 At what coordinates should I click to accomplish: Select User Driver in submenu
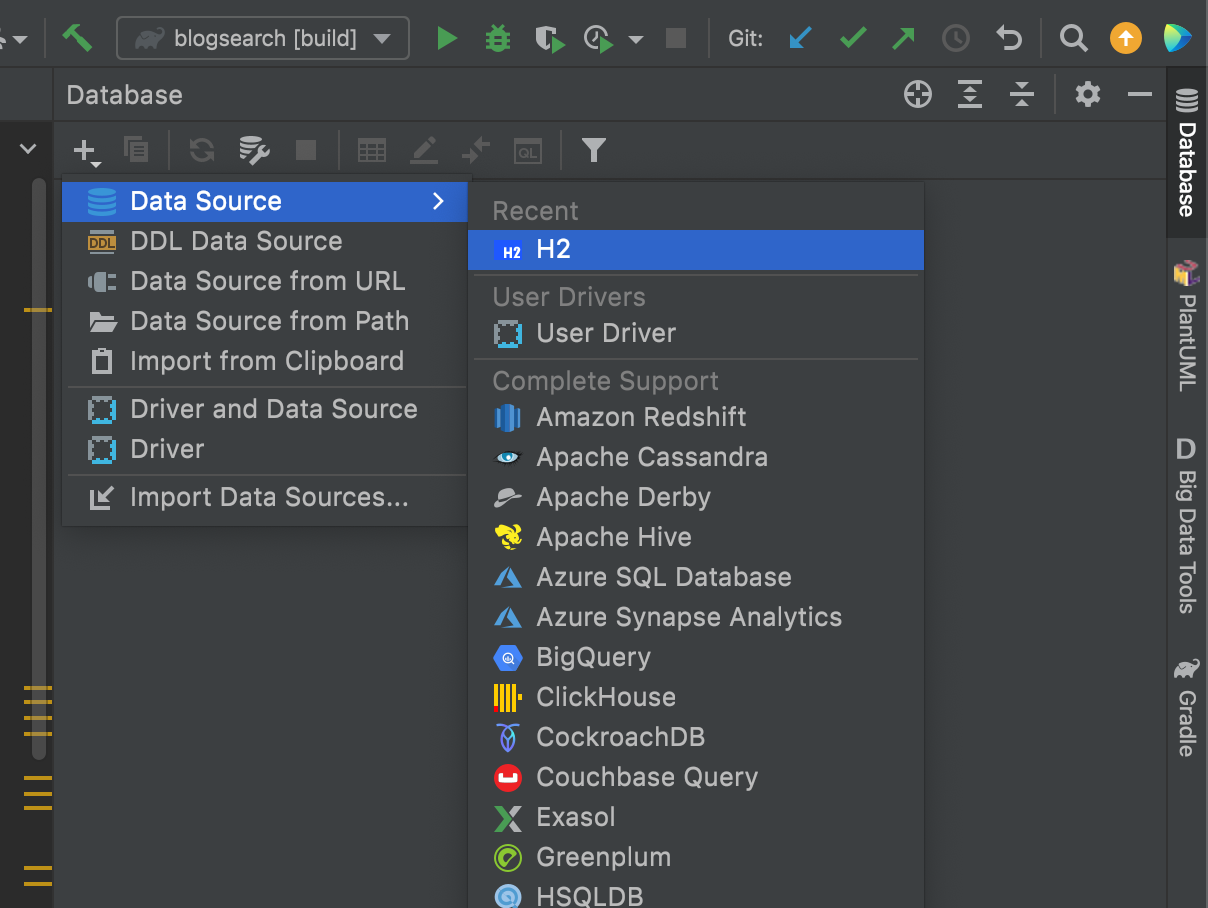pos(696,333)
